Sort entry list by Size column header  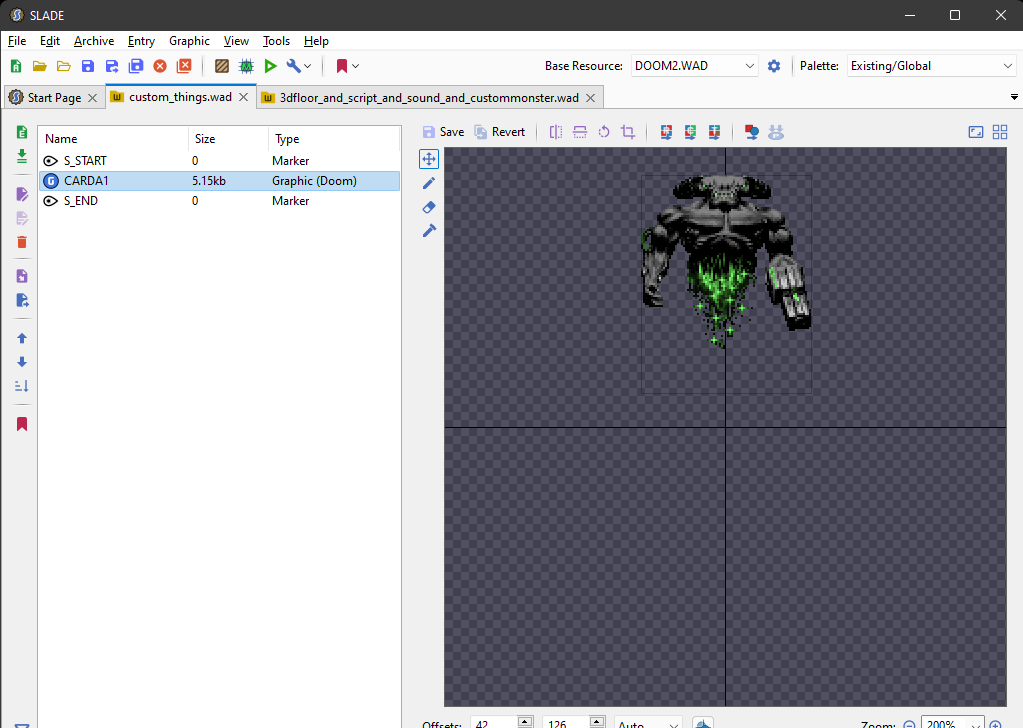(x=228, y=139)
